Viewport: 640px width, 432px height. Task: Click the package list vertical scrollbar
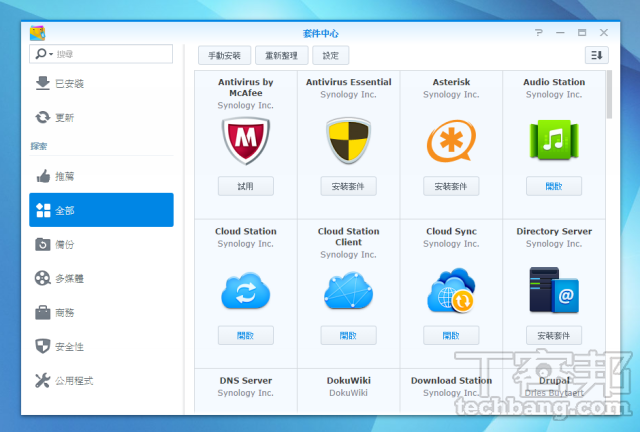(610, 100)
